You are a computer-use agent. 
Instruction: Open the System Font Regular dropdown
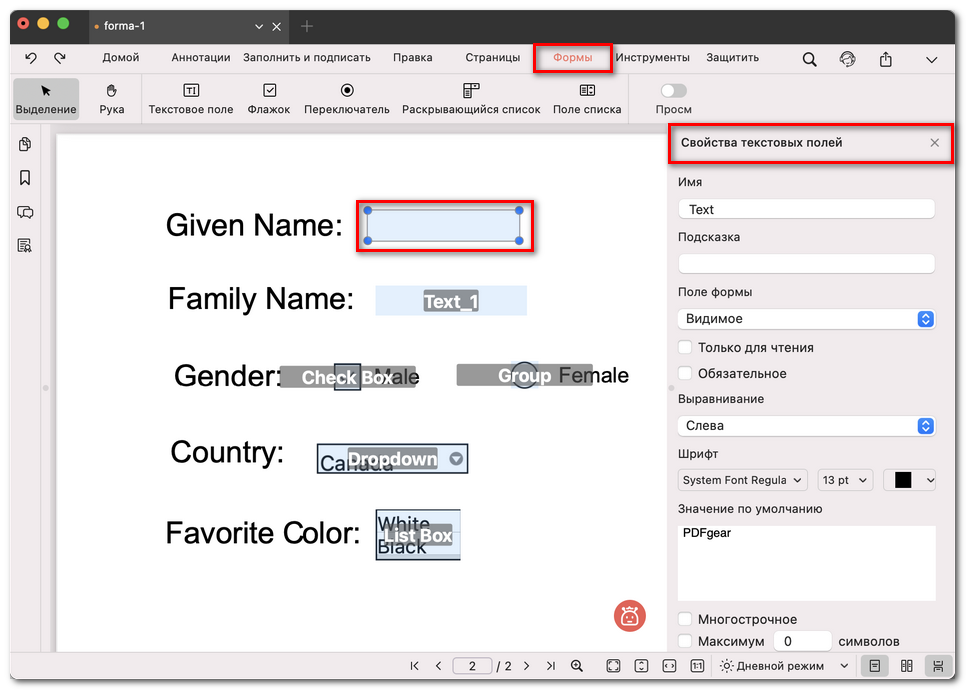click(742, 480)
